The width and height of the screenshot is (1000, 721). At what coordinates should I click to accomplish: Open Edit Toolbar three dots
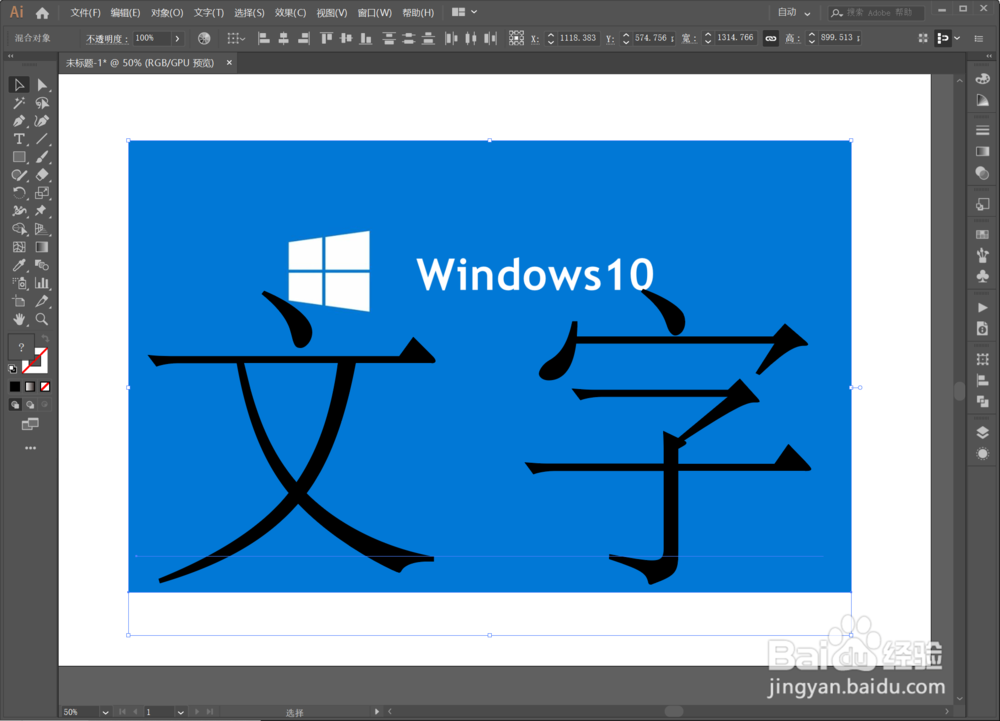(x=30, y=448)
